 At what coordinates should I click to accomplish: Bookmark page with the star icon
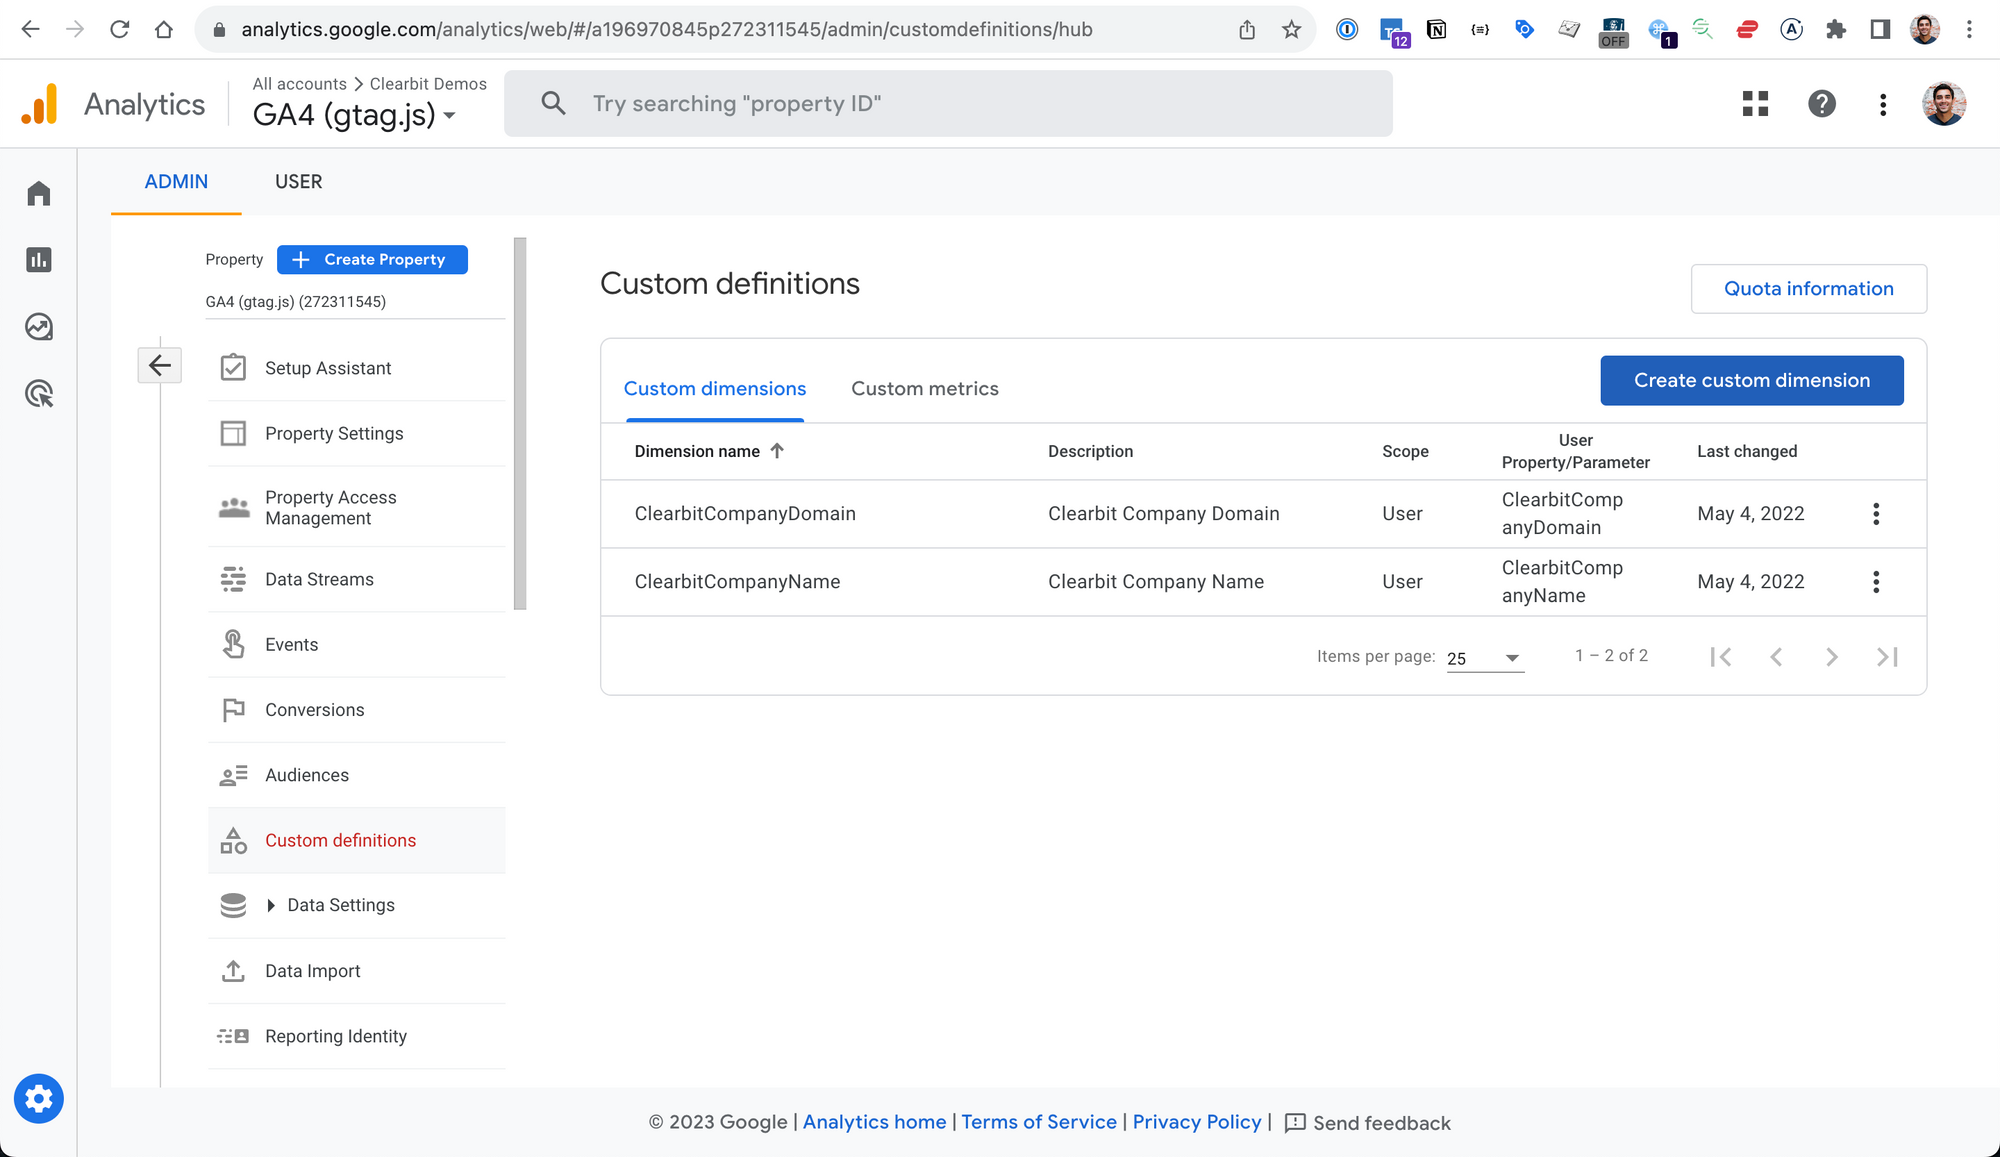pyautogui.click(x=1291, y=30)
